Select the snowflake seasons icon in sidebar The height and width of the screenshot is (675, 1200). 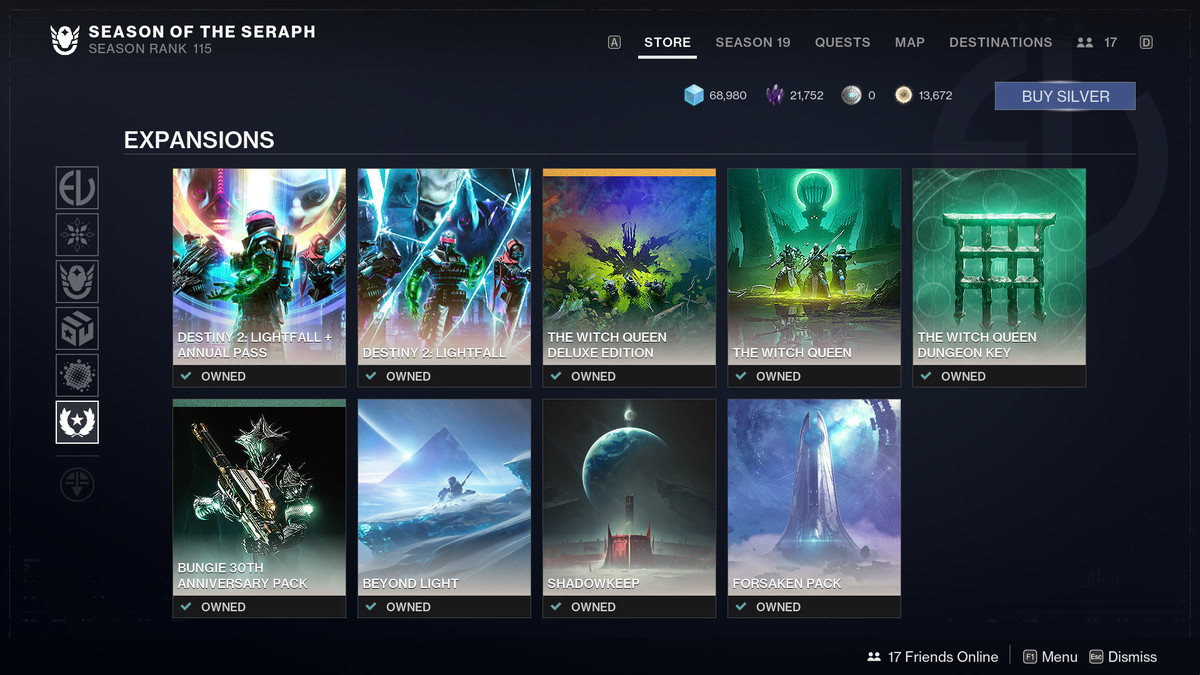tap(77, 234)
